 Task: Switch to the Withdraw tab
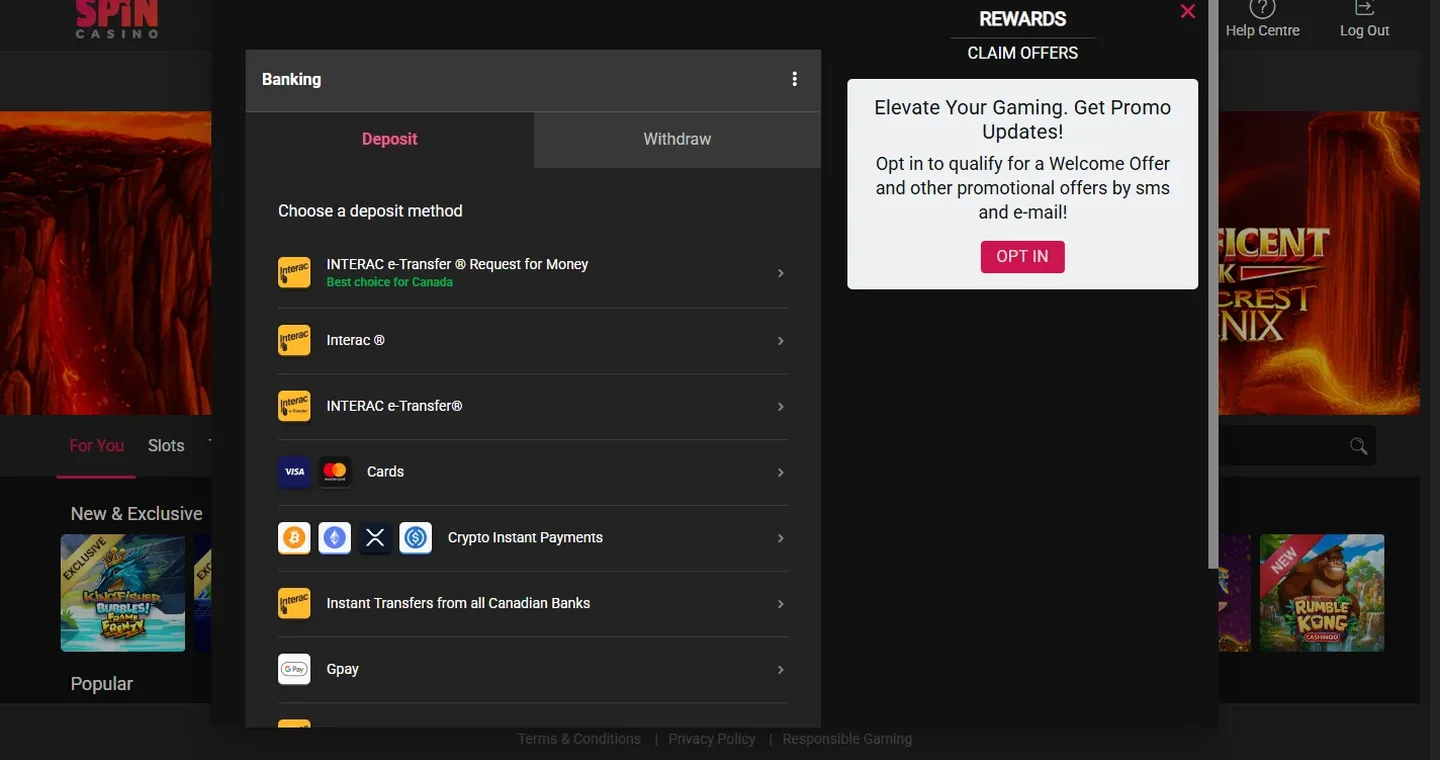click(x=677, y=139)
